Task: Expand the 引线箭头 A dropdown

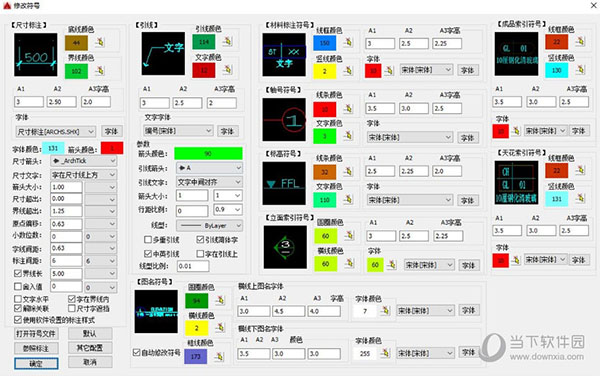Action: tap(209, 168)
